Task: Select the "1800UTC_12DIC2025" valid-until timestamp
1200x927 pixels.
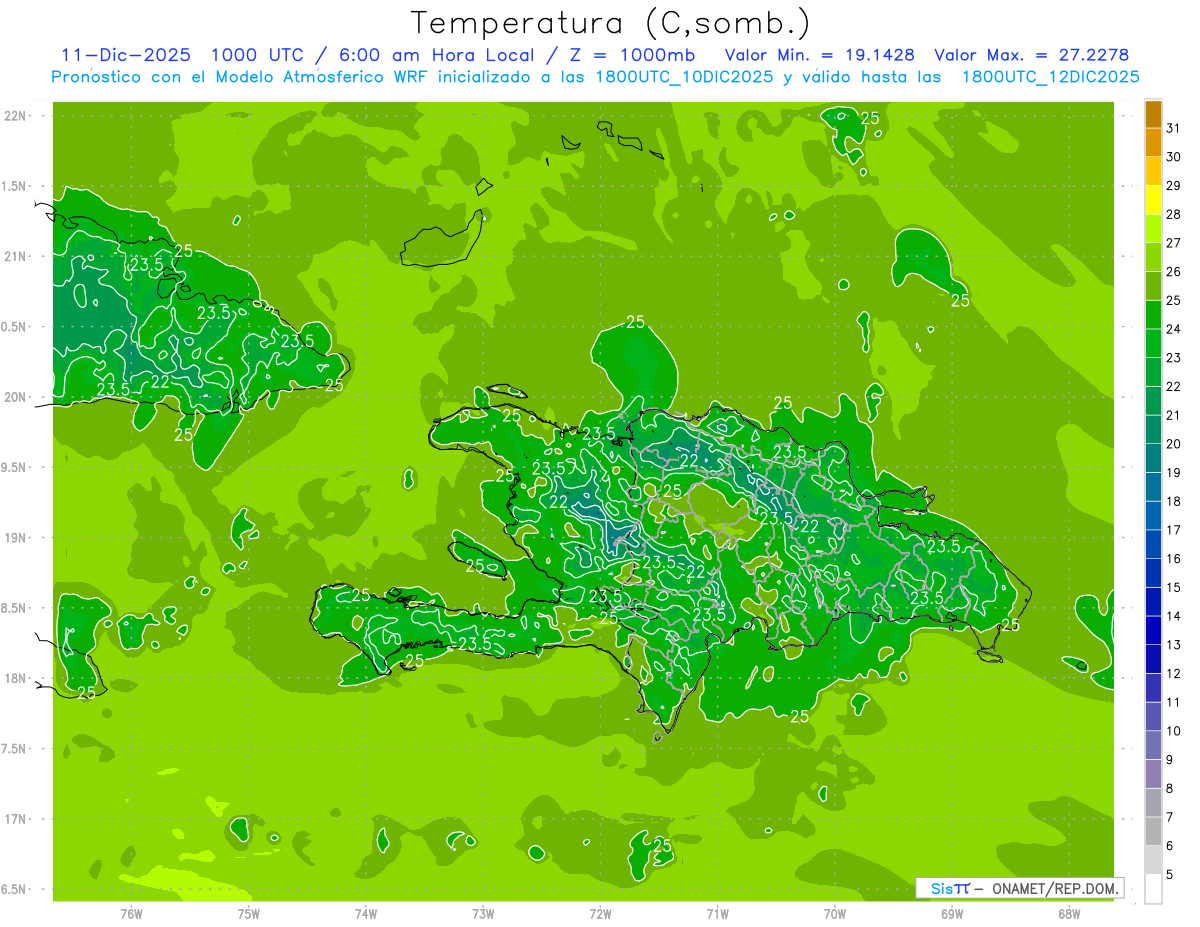Action: 1050,77
